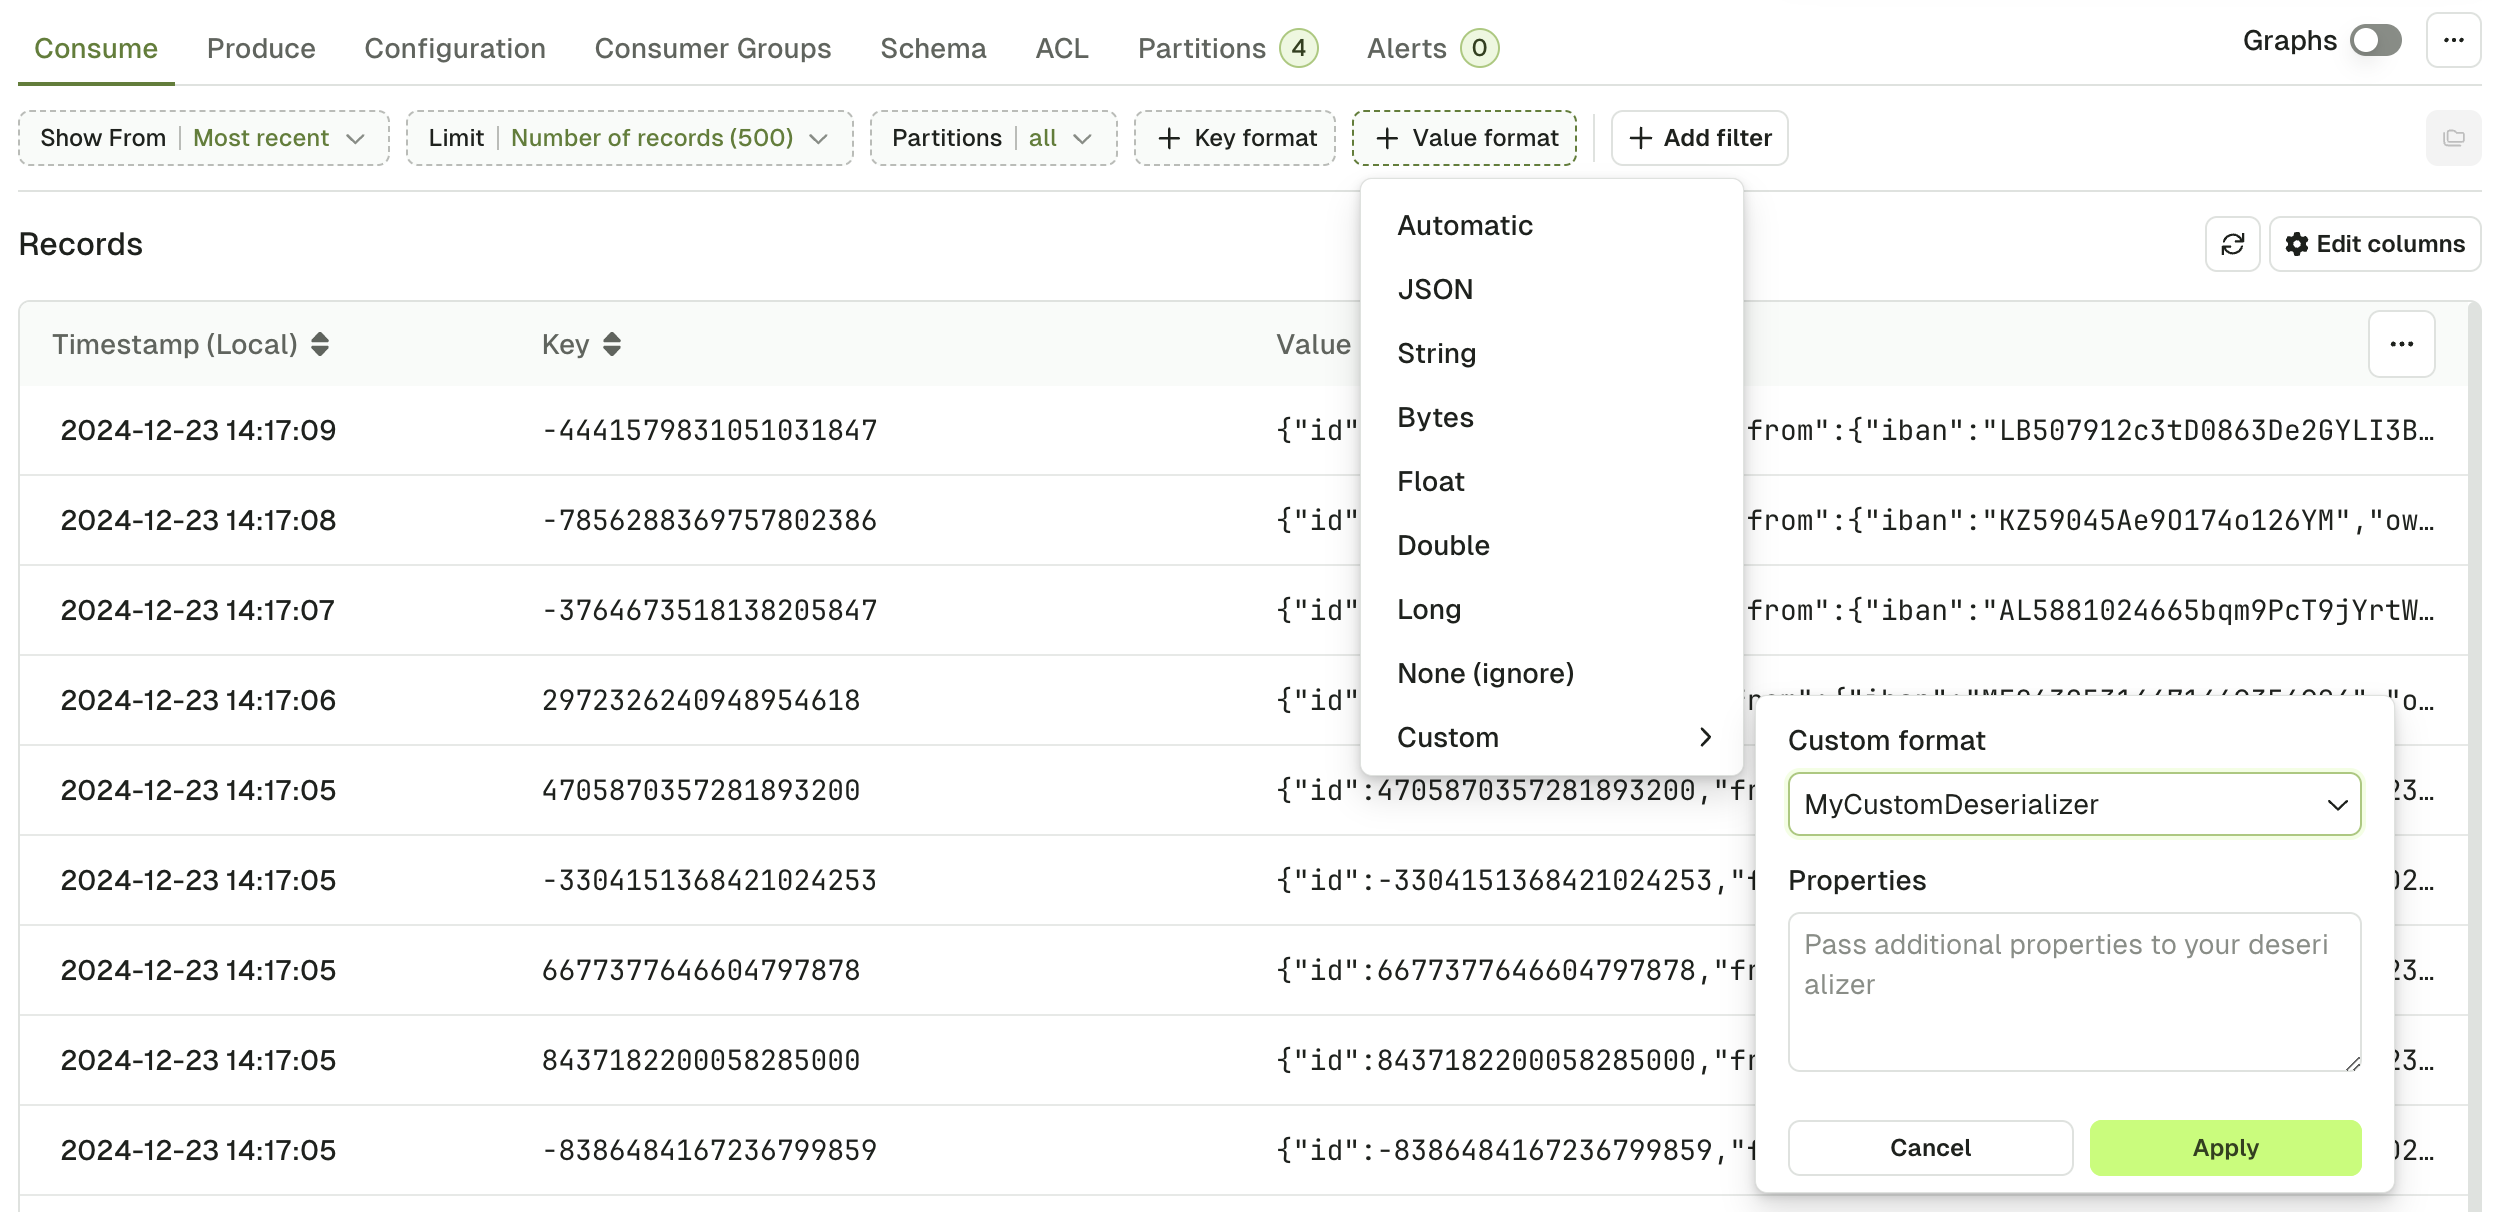Open the table ellipsis menu in header row

pyautogui.click(x=2401, y=344)
